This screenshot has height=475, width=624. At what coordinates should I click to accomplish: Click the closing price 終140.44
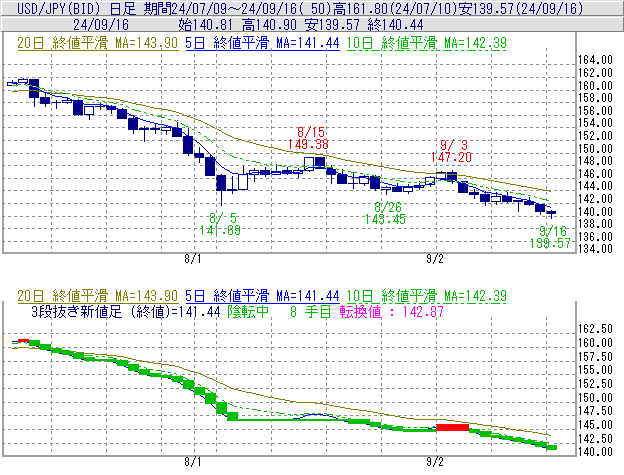coord(395,25)
